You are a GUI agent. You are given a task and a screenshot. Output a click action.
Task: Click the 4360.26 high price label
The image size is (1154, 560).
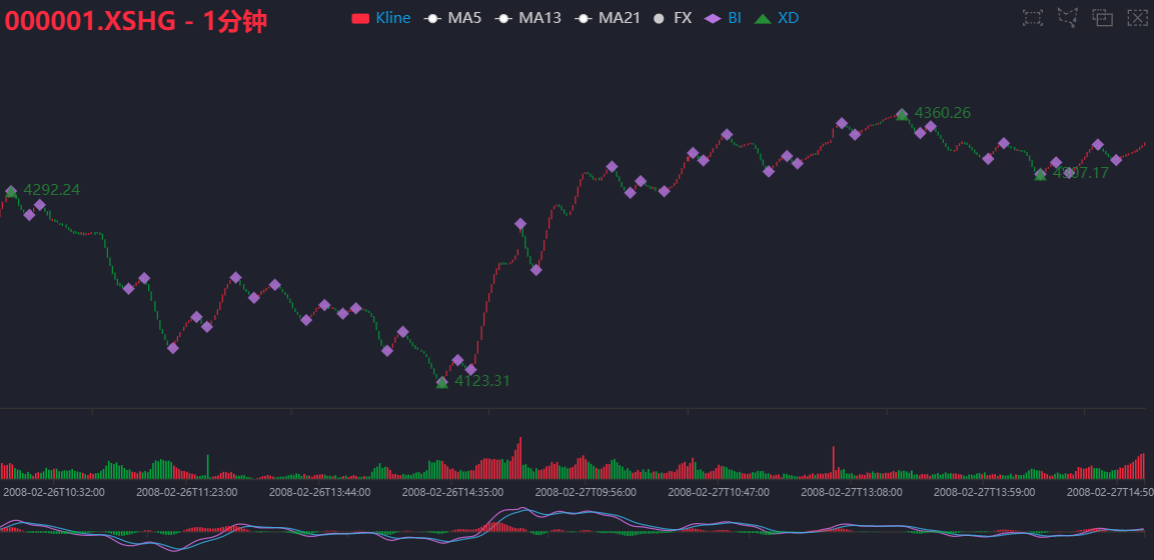[x=943, y=113]
